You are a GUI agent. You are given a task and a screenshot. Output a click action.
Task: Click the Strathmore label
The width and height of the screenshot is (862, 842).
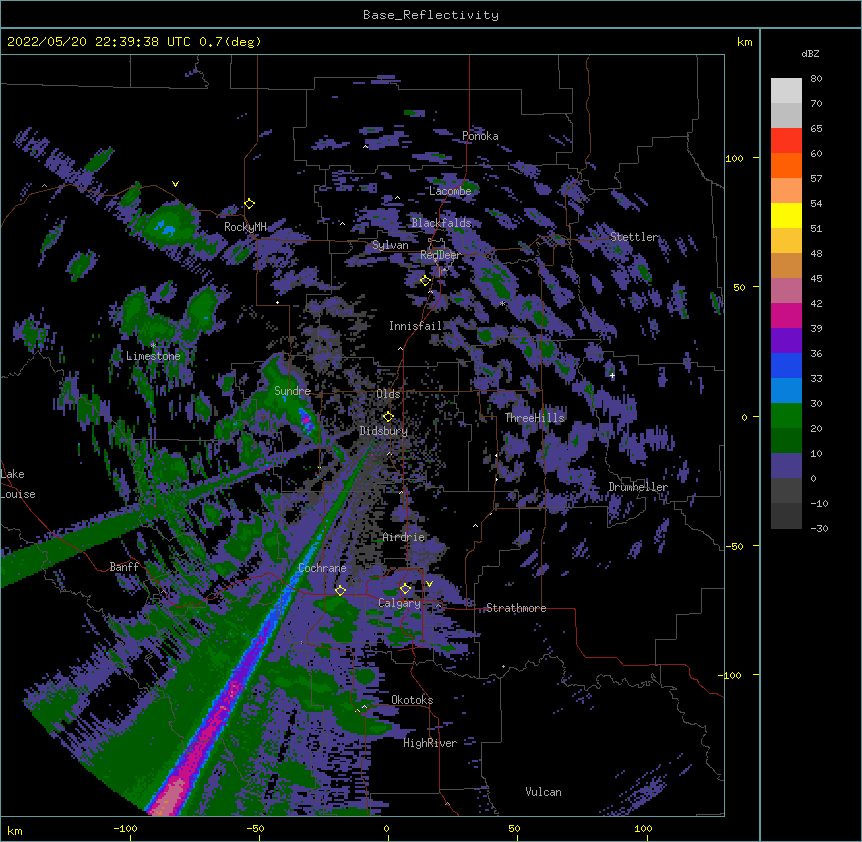pyautogui.click(x=516, y=608)
